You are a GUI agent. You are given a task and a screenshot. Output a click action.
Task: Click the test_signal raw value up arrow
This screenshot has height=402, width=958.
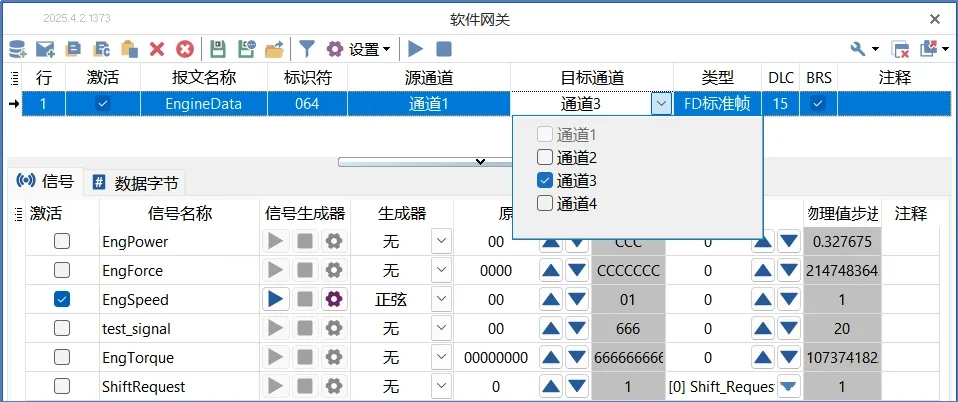click(551, 328)
